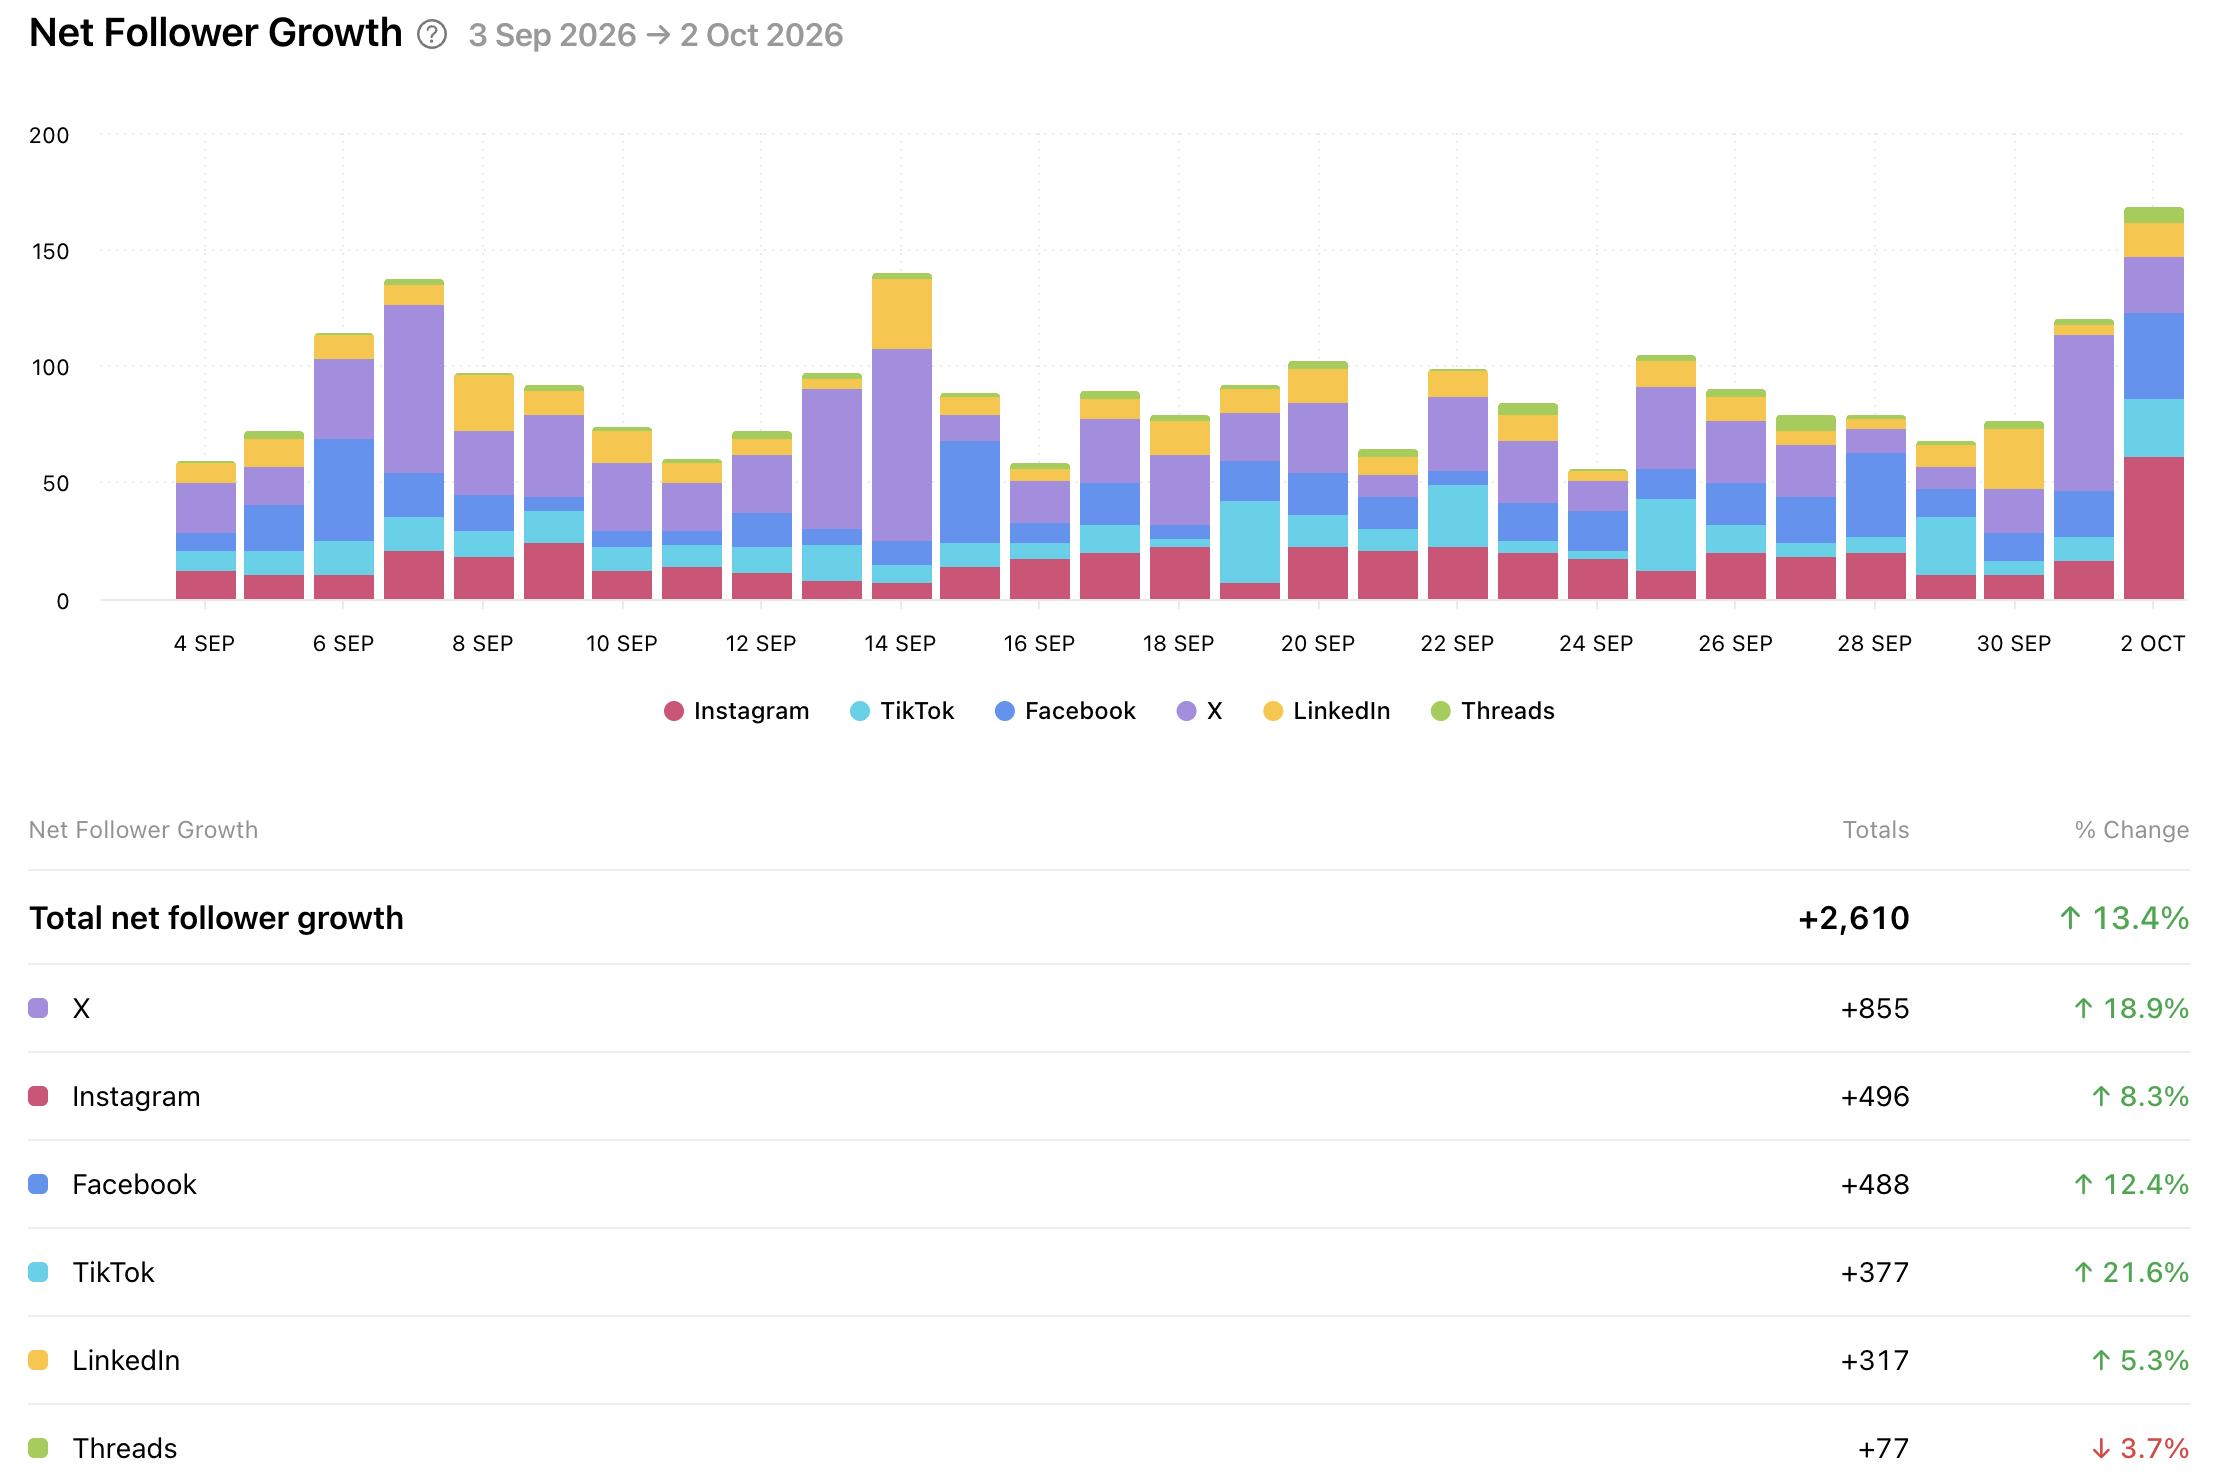Click the 6 SEP stacked bar
The height and width of the screenshot is (1482, 2220).
(x=343, y=467)
